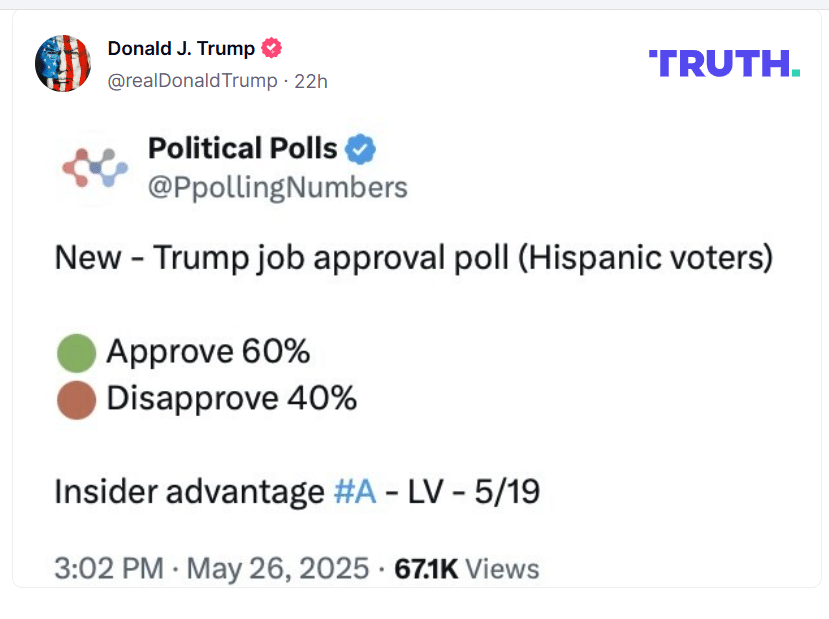Click the Insider advantage text

(190, 492)
